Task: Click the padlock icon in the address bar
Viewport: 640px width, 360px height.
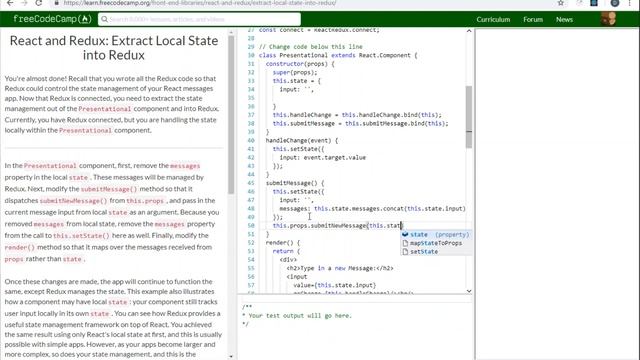Action: [x=57, y=3]
